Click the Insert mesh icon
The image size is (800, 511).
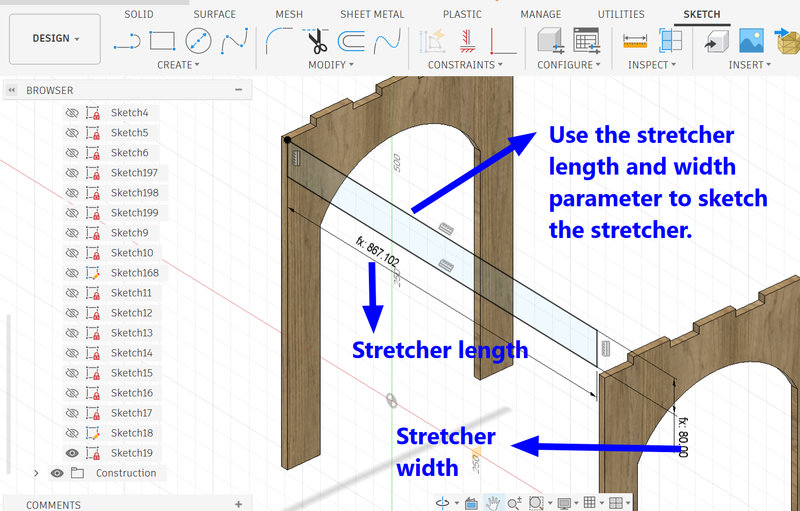(788, 41)
